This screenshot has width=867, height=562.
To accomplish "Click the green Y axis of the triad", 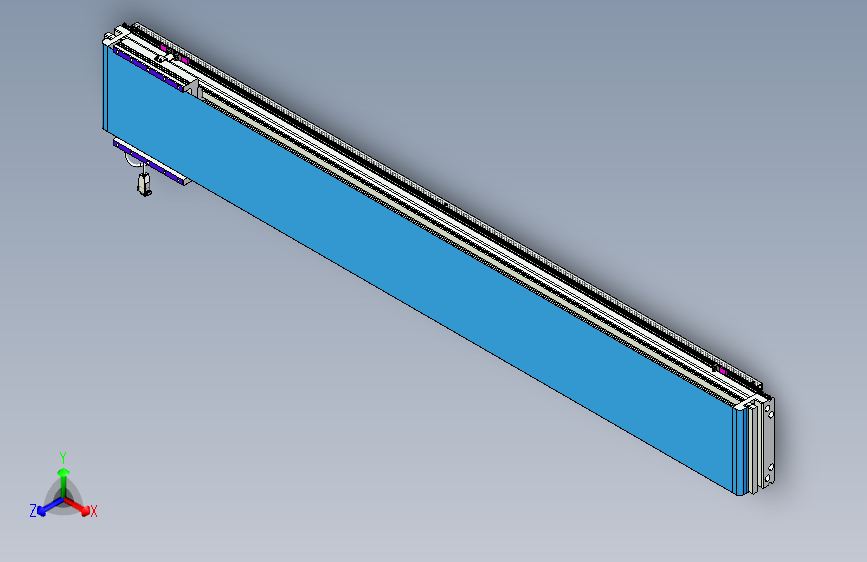I will [64, 483].
